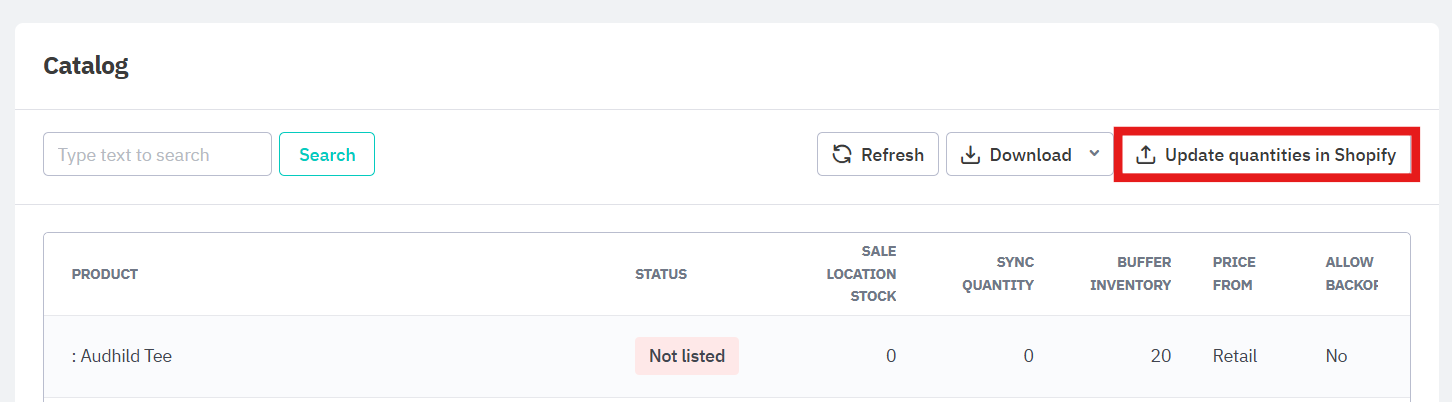
Task: Click the Retail price value
Action: [1235, 356]
